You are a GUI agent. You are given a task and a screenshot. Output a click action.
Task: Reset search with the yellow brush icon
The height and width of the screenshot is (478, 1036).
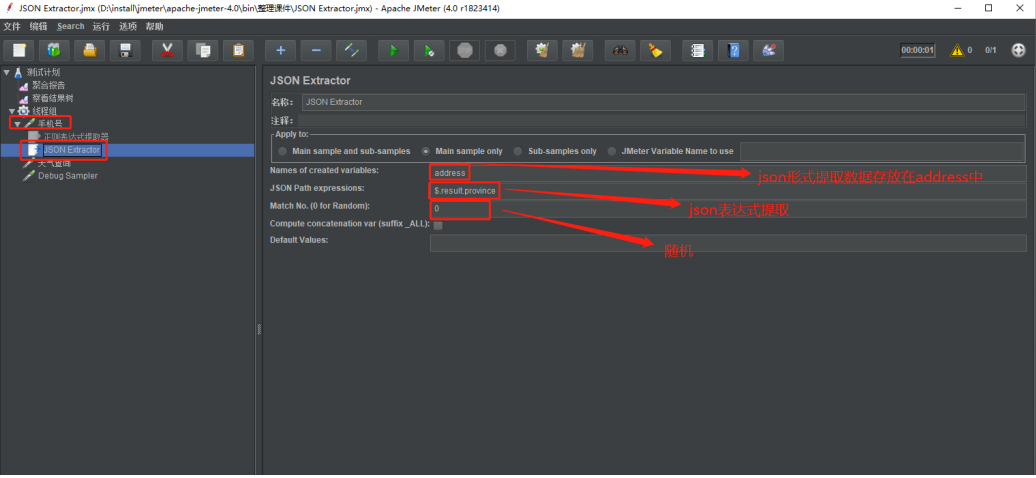coord(655,50)
